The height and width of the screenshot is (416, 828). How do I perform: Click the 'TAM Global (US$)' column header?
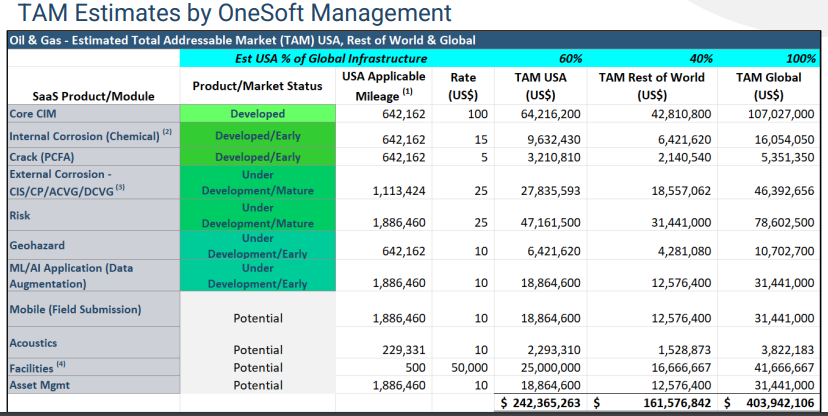[768, 86]
